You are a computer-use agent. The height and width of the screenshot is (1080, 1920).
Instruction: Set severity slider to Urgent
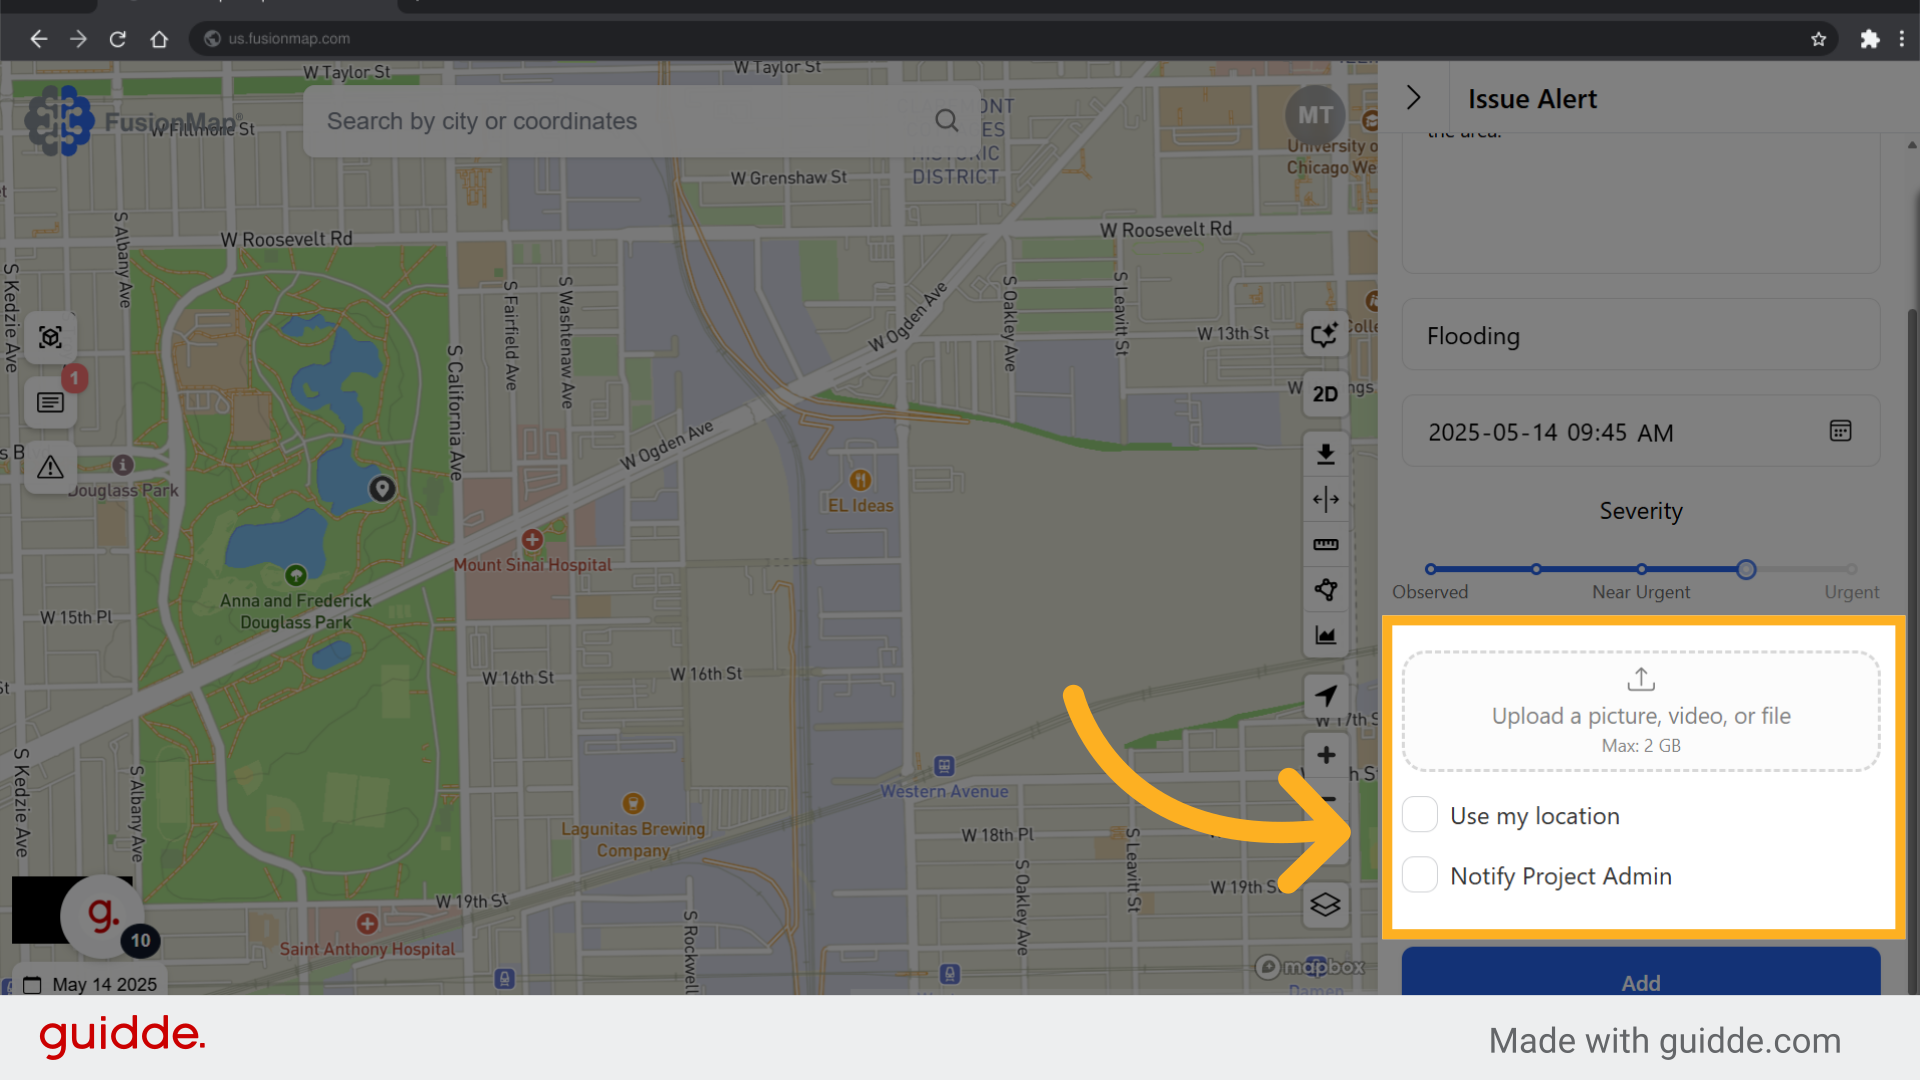tap(1852, 569)
